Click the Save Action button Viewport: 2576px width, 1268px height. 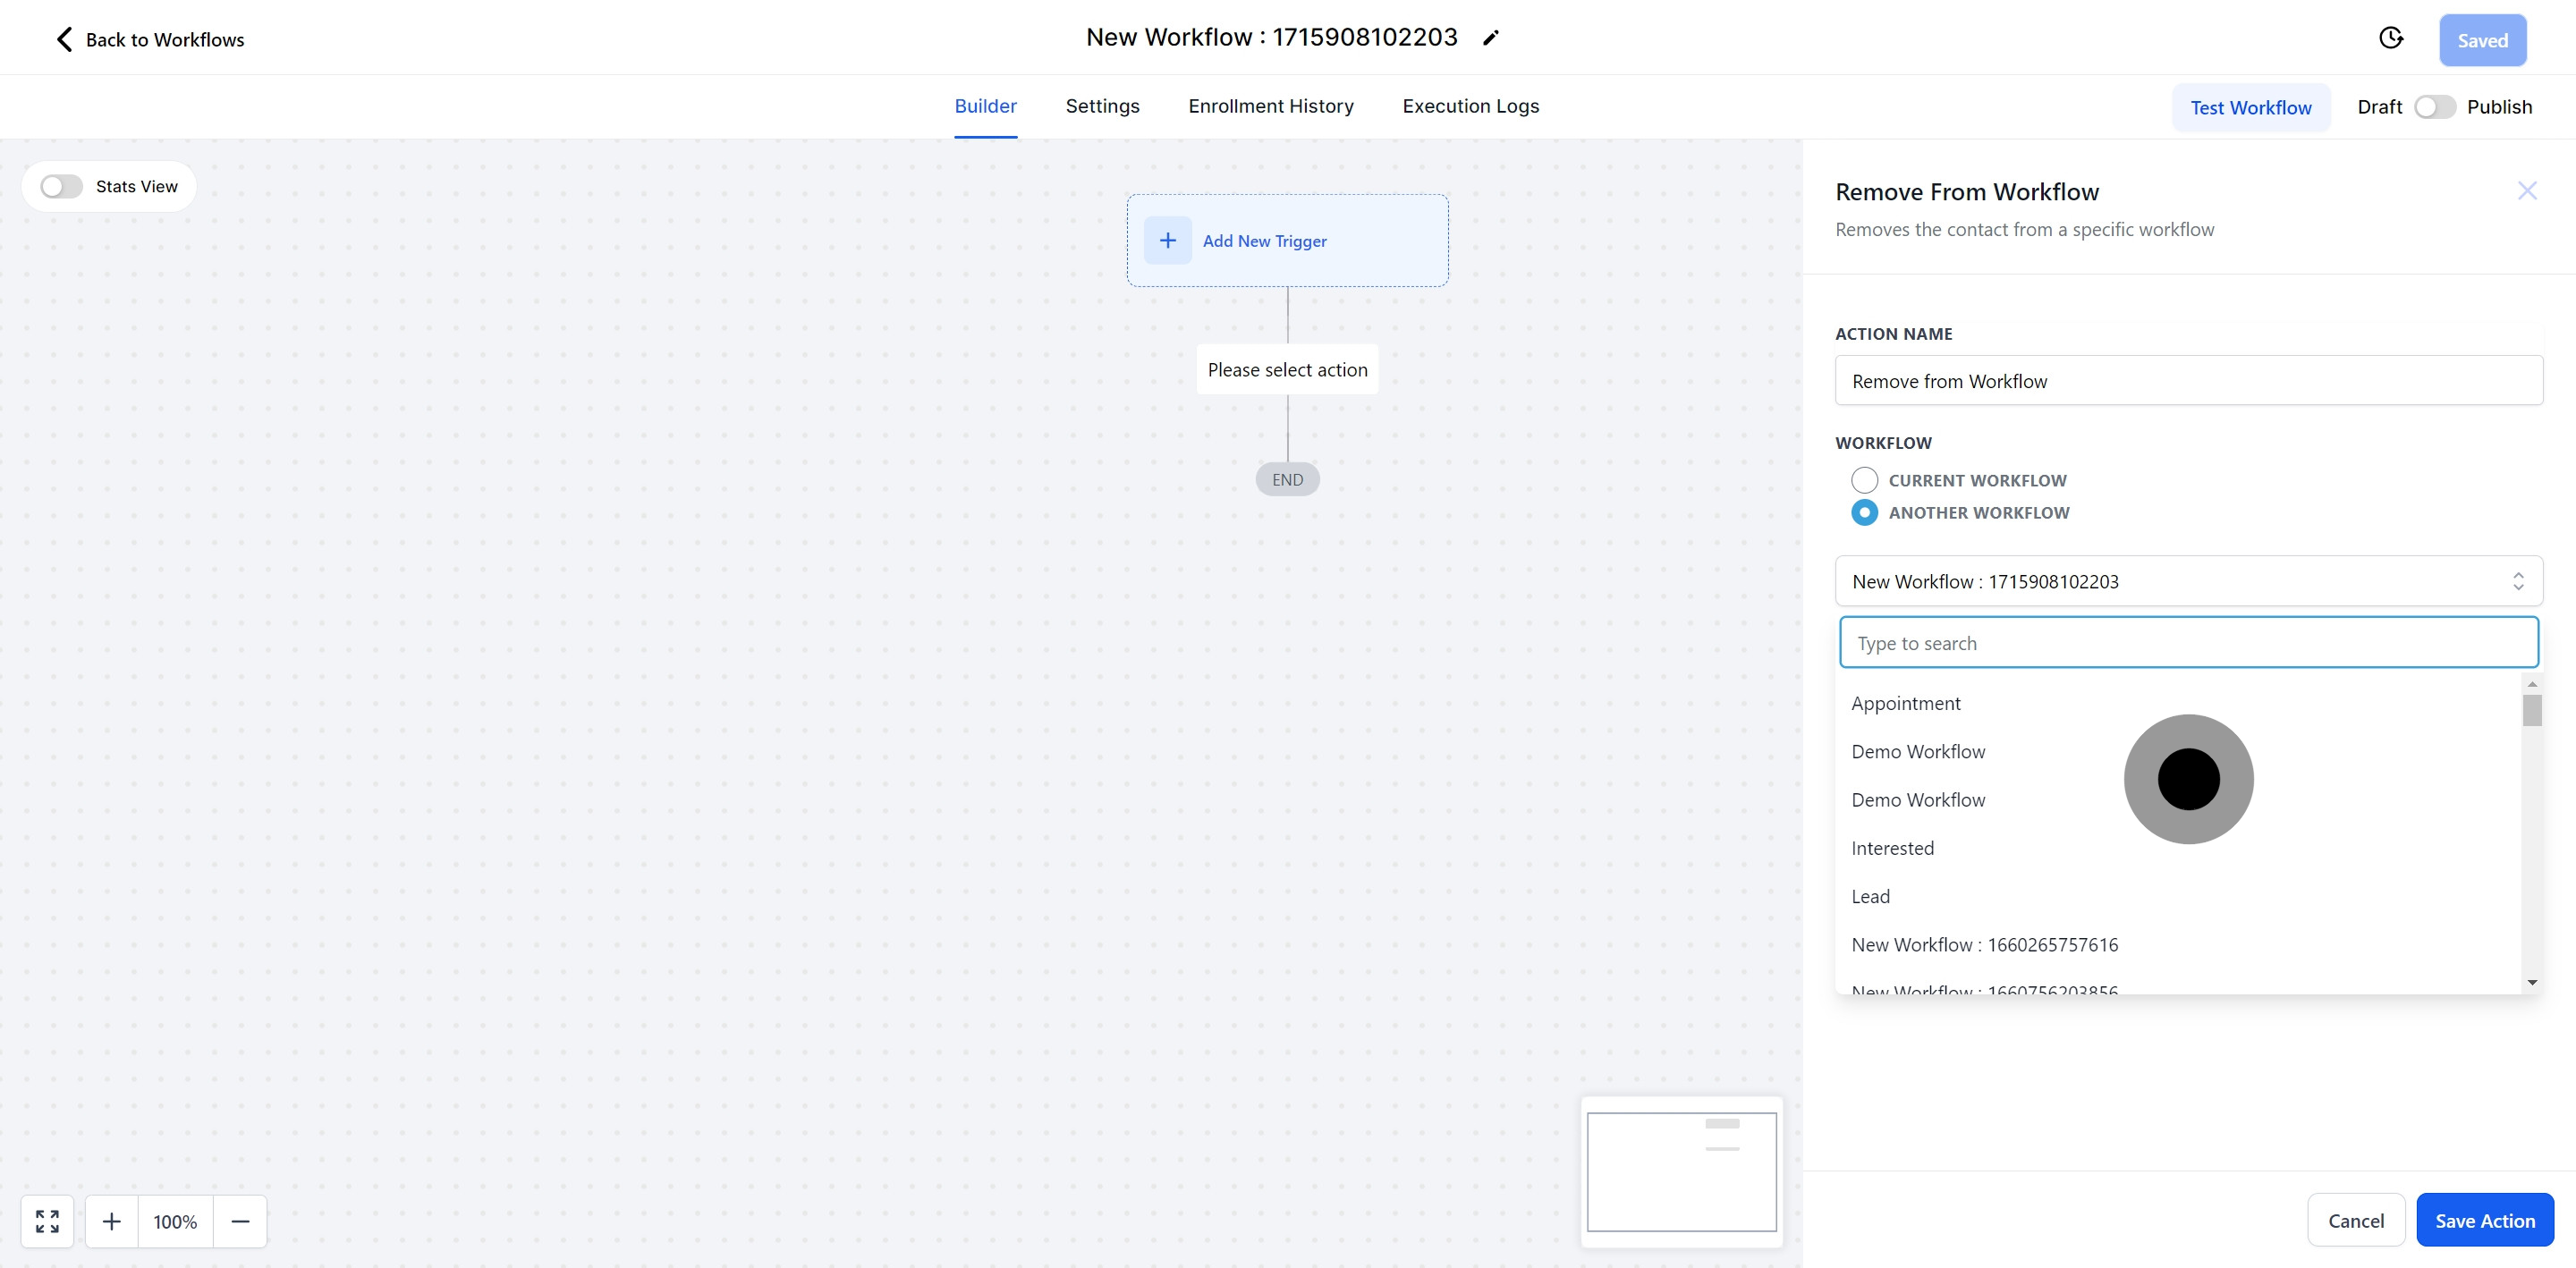click(2484, 1220)
